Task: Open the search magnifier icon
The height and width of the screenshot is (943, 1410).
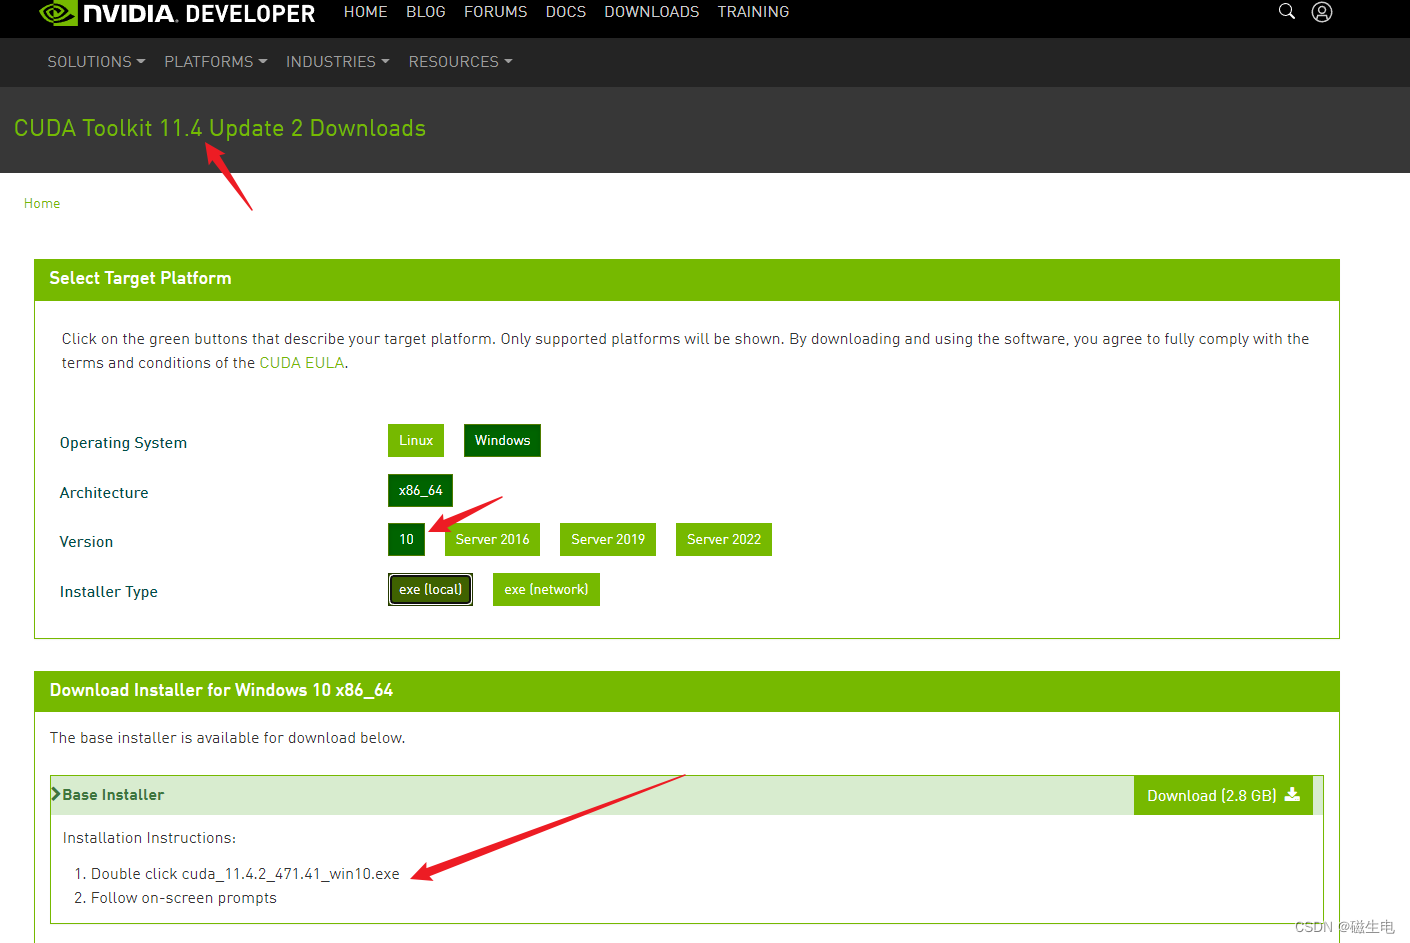Action: (x=1287, y=11)
